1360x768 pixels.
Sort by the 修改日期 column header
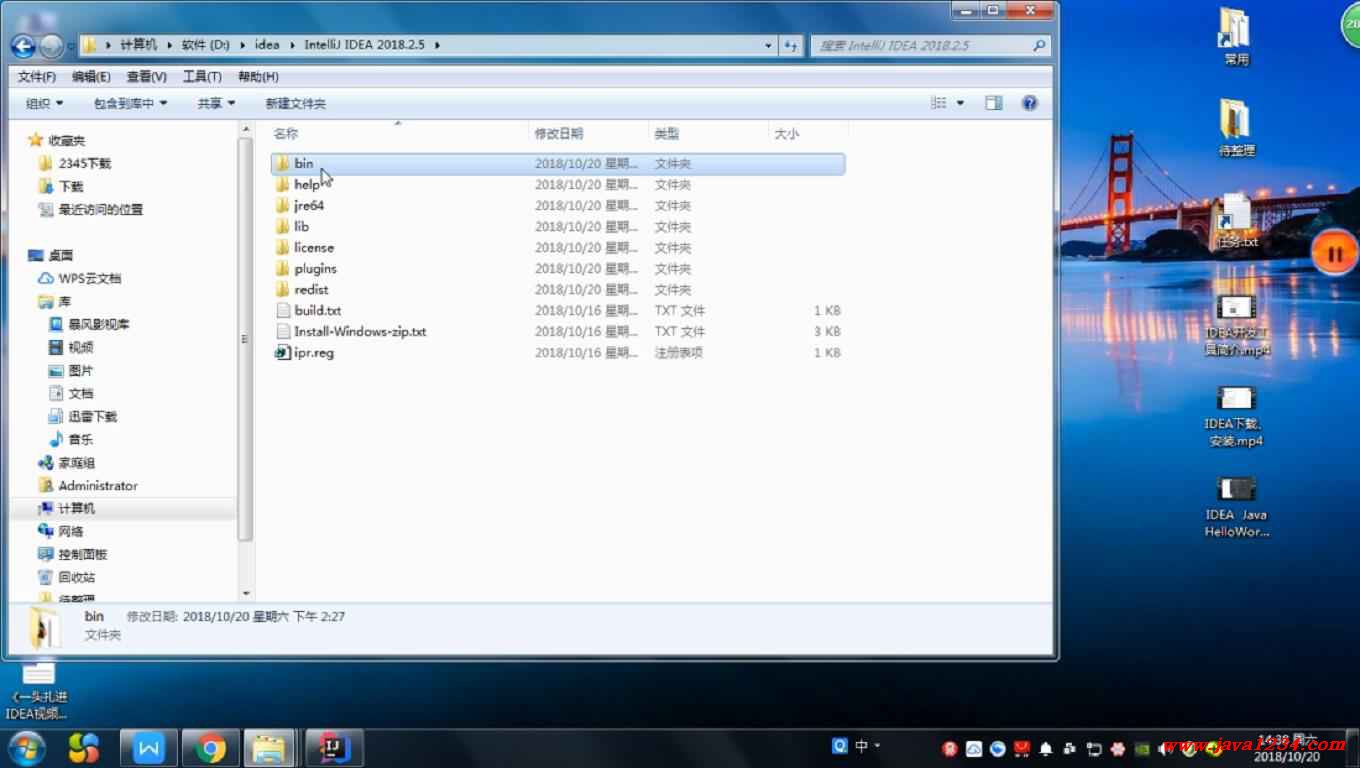click(588, 133)
